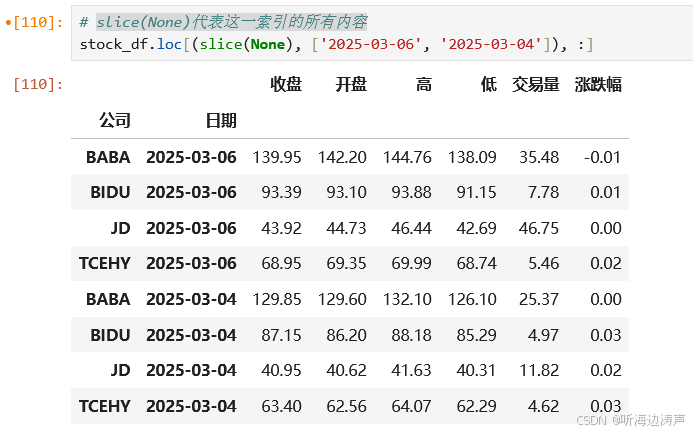The height and width of the screenshot is (434, 693).
Task: Click the value 11.82
Action: [x=539, y=370]
